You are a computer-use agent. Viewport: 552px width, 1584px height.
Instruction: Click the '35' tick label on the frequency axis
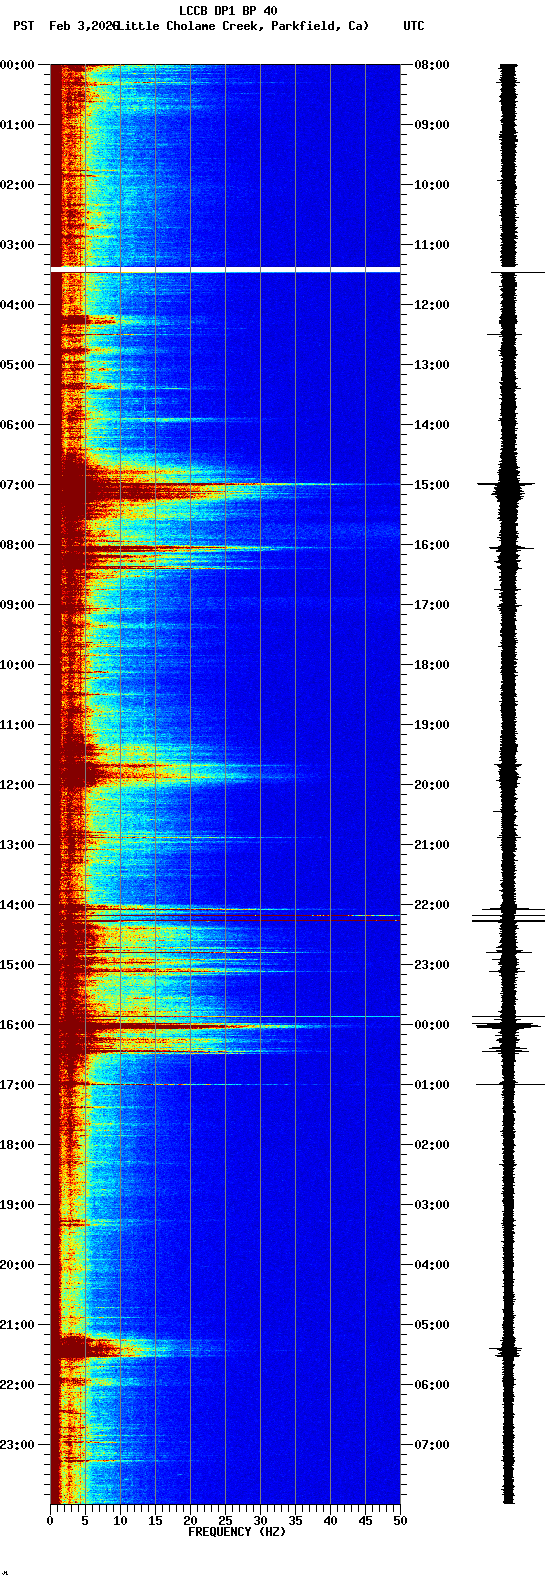pos(295,1521)
